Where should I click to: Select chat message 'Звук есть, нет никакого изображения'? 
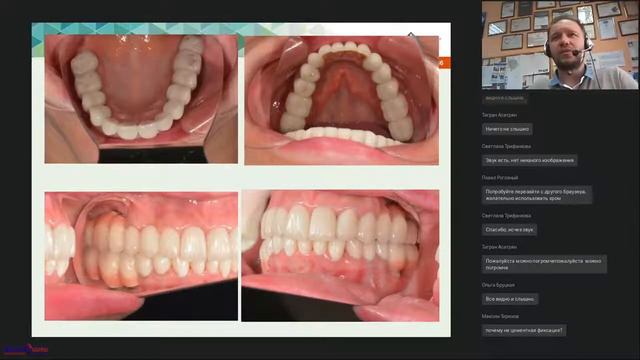(x=529, y=160)
